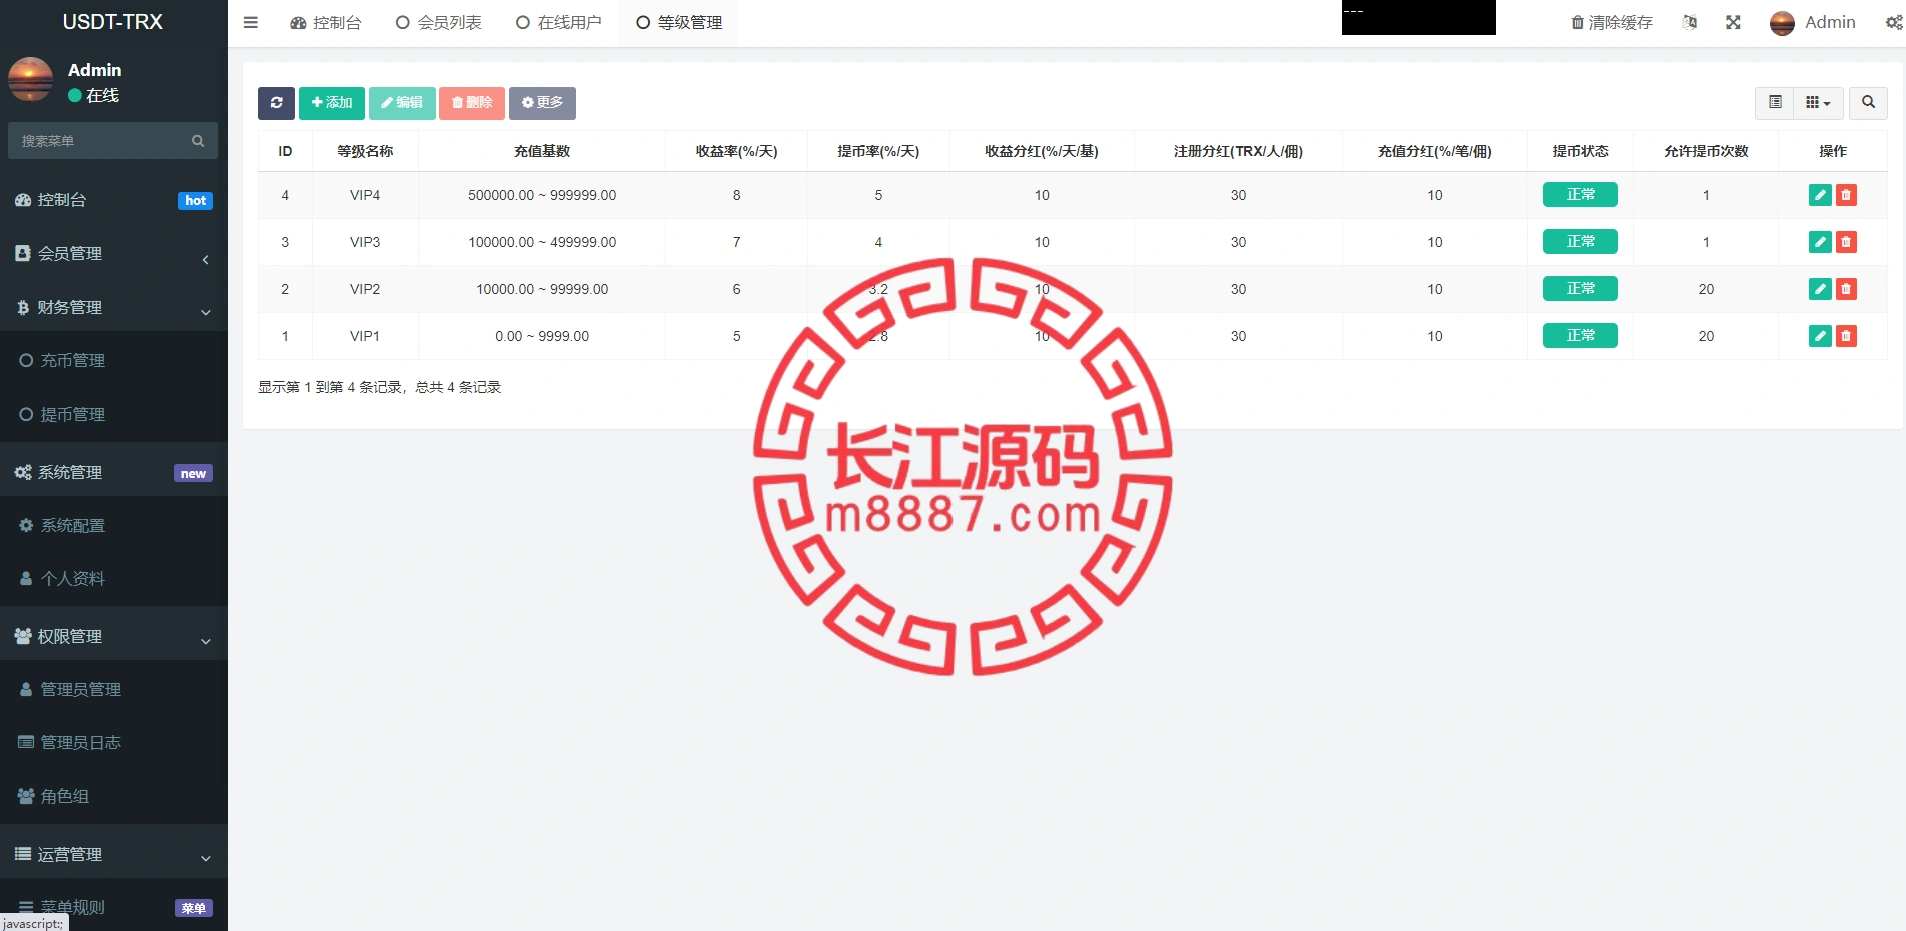Viewport: 1906px width, 931px height.
Task: Toggle VIP4 withdrawal status 正常
Action: tap(1580, 195)
